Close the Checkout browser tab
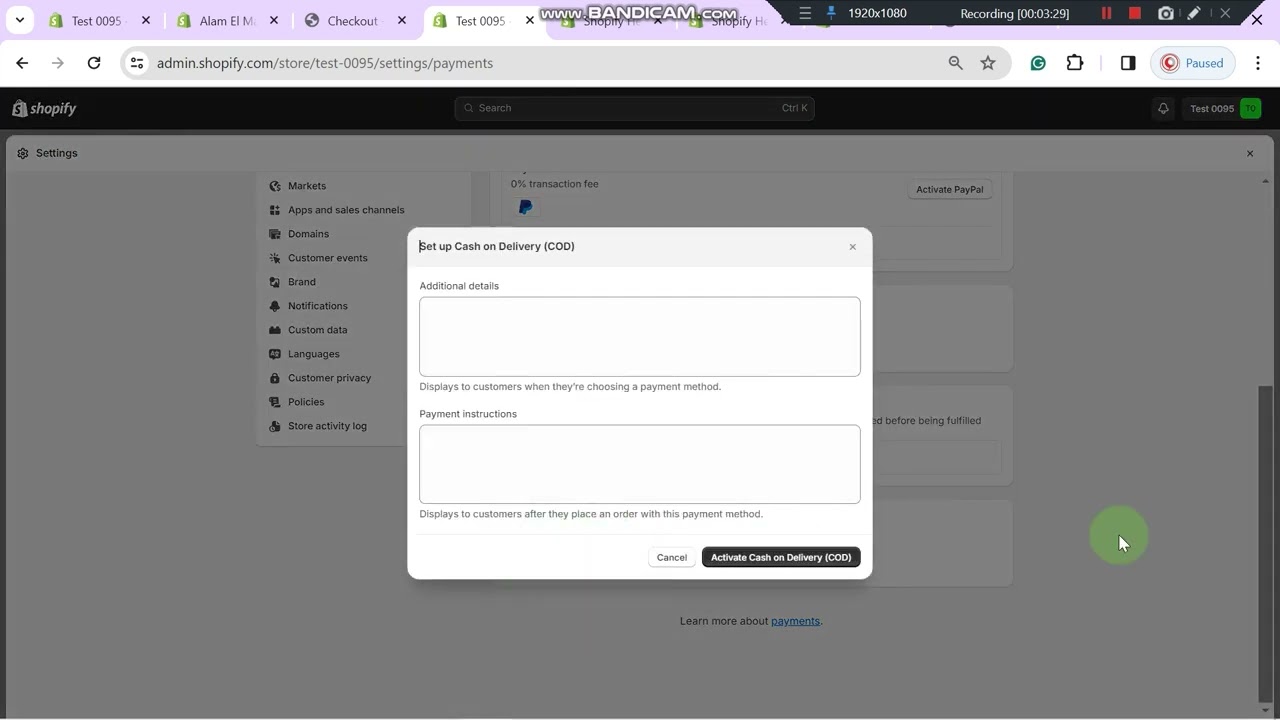The image size is (1280, 720). 402,21
